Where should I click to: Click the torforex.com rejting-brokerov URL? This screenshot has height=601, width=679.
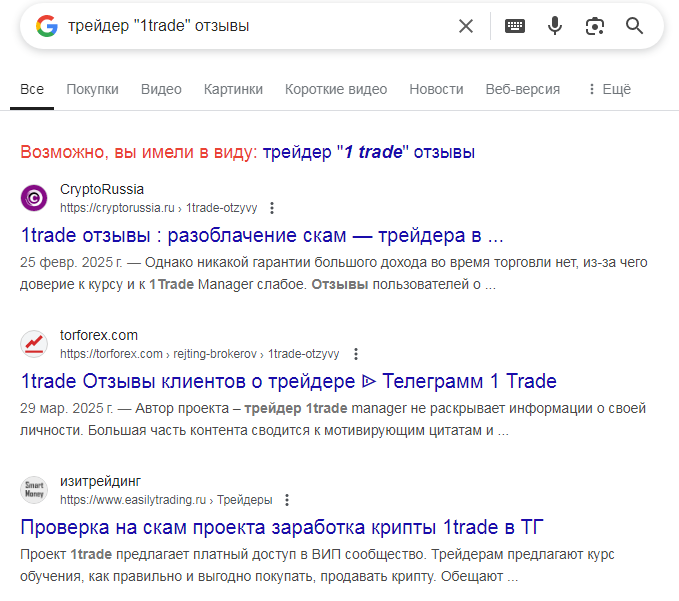coord(200,354)
